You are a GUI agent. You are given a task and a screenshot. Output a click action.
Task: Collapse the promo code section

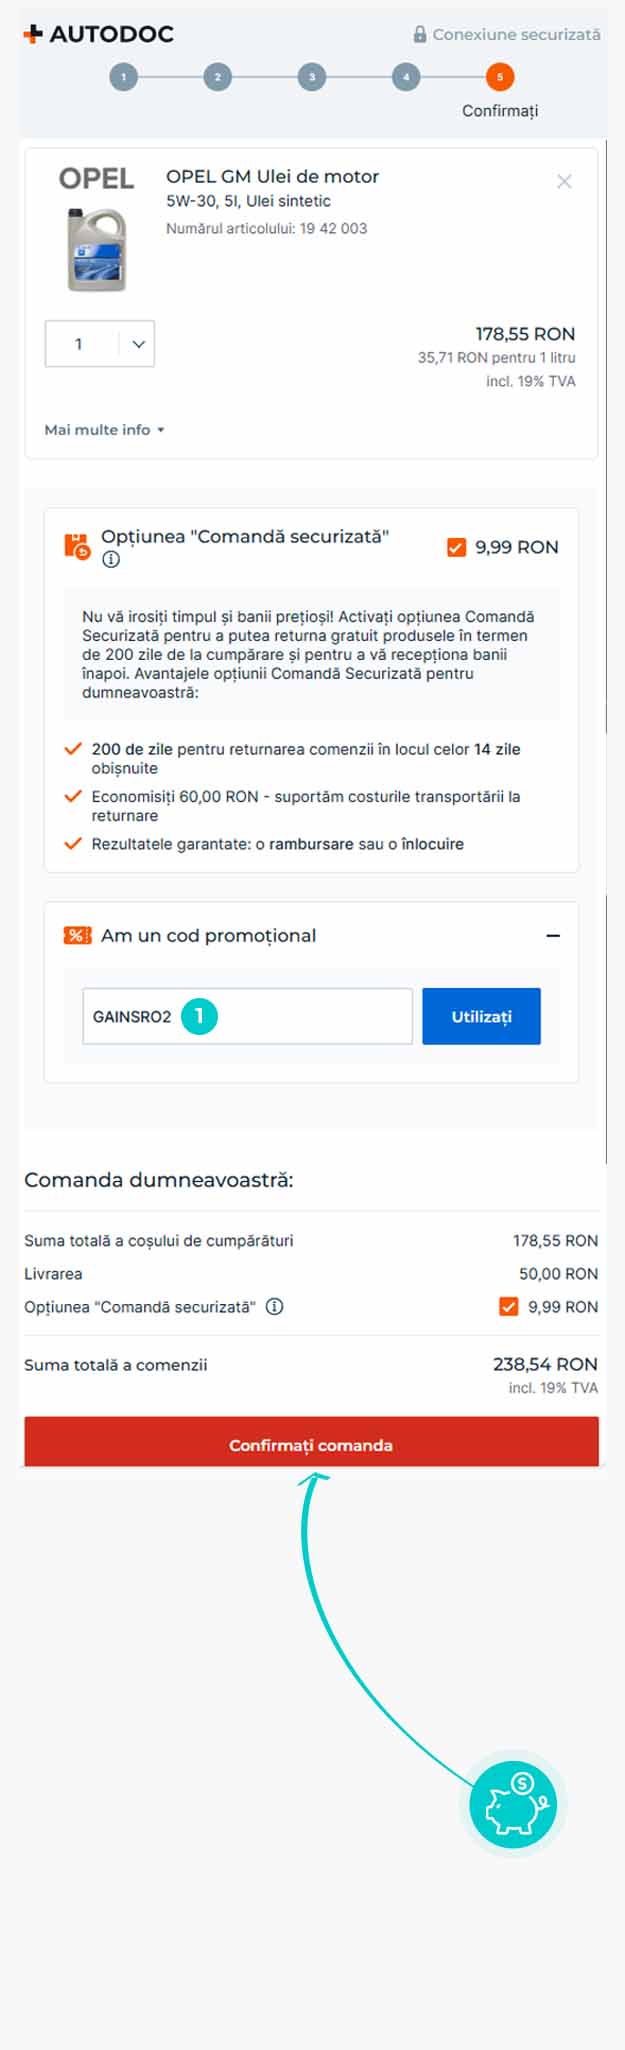(x=553, y=935)
